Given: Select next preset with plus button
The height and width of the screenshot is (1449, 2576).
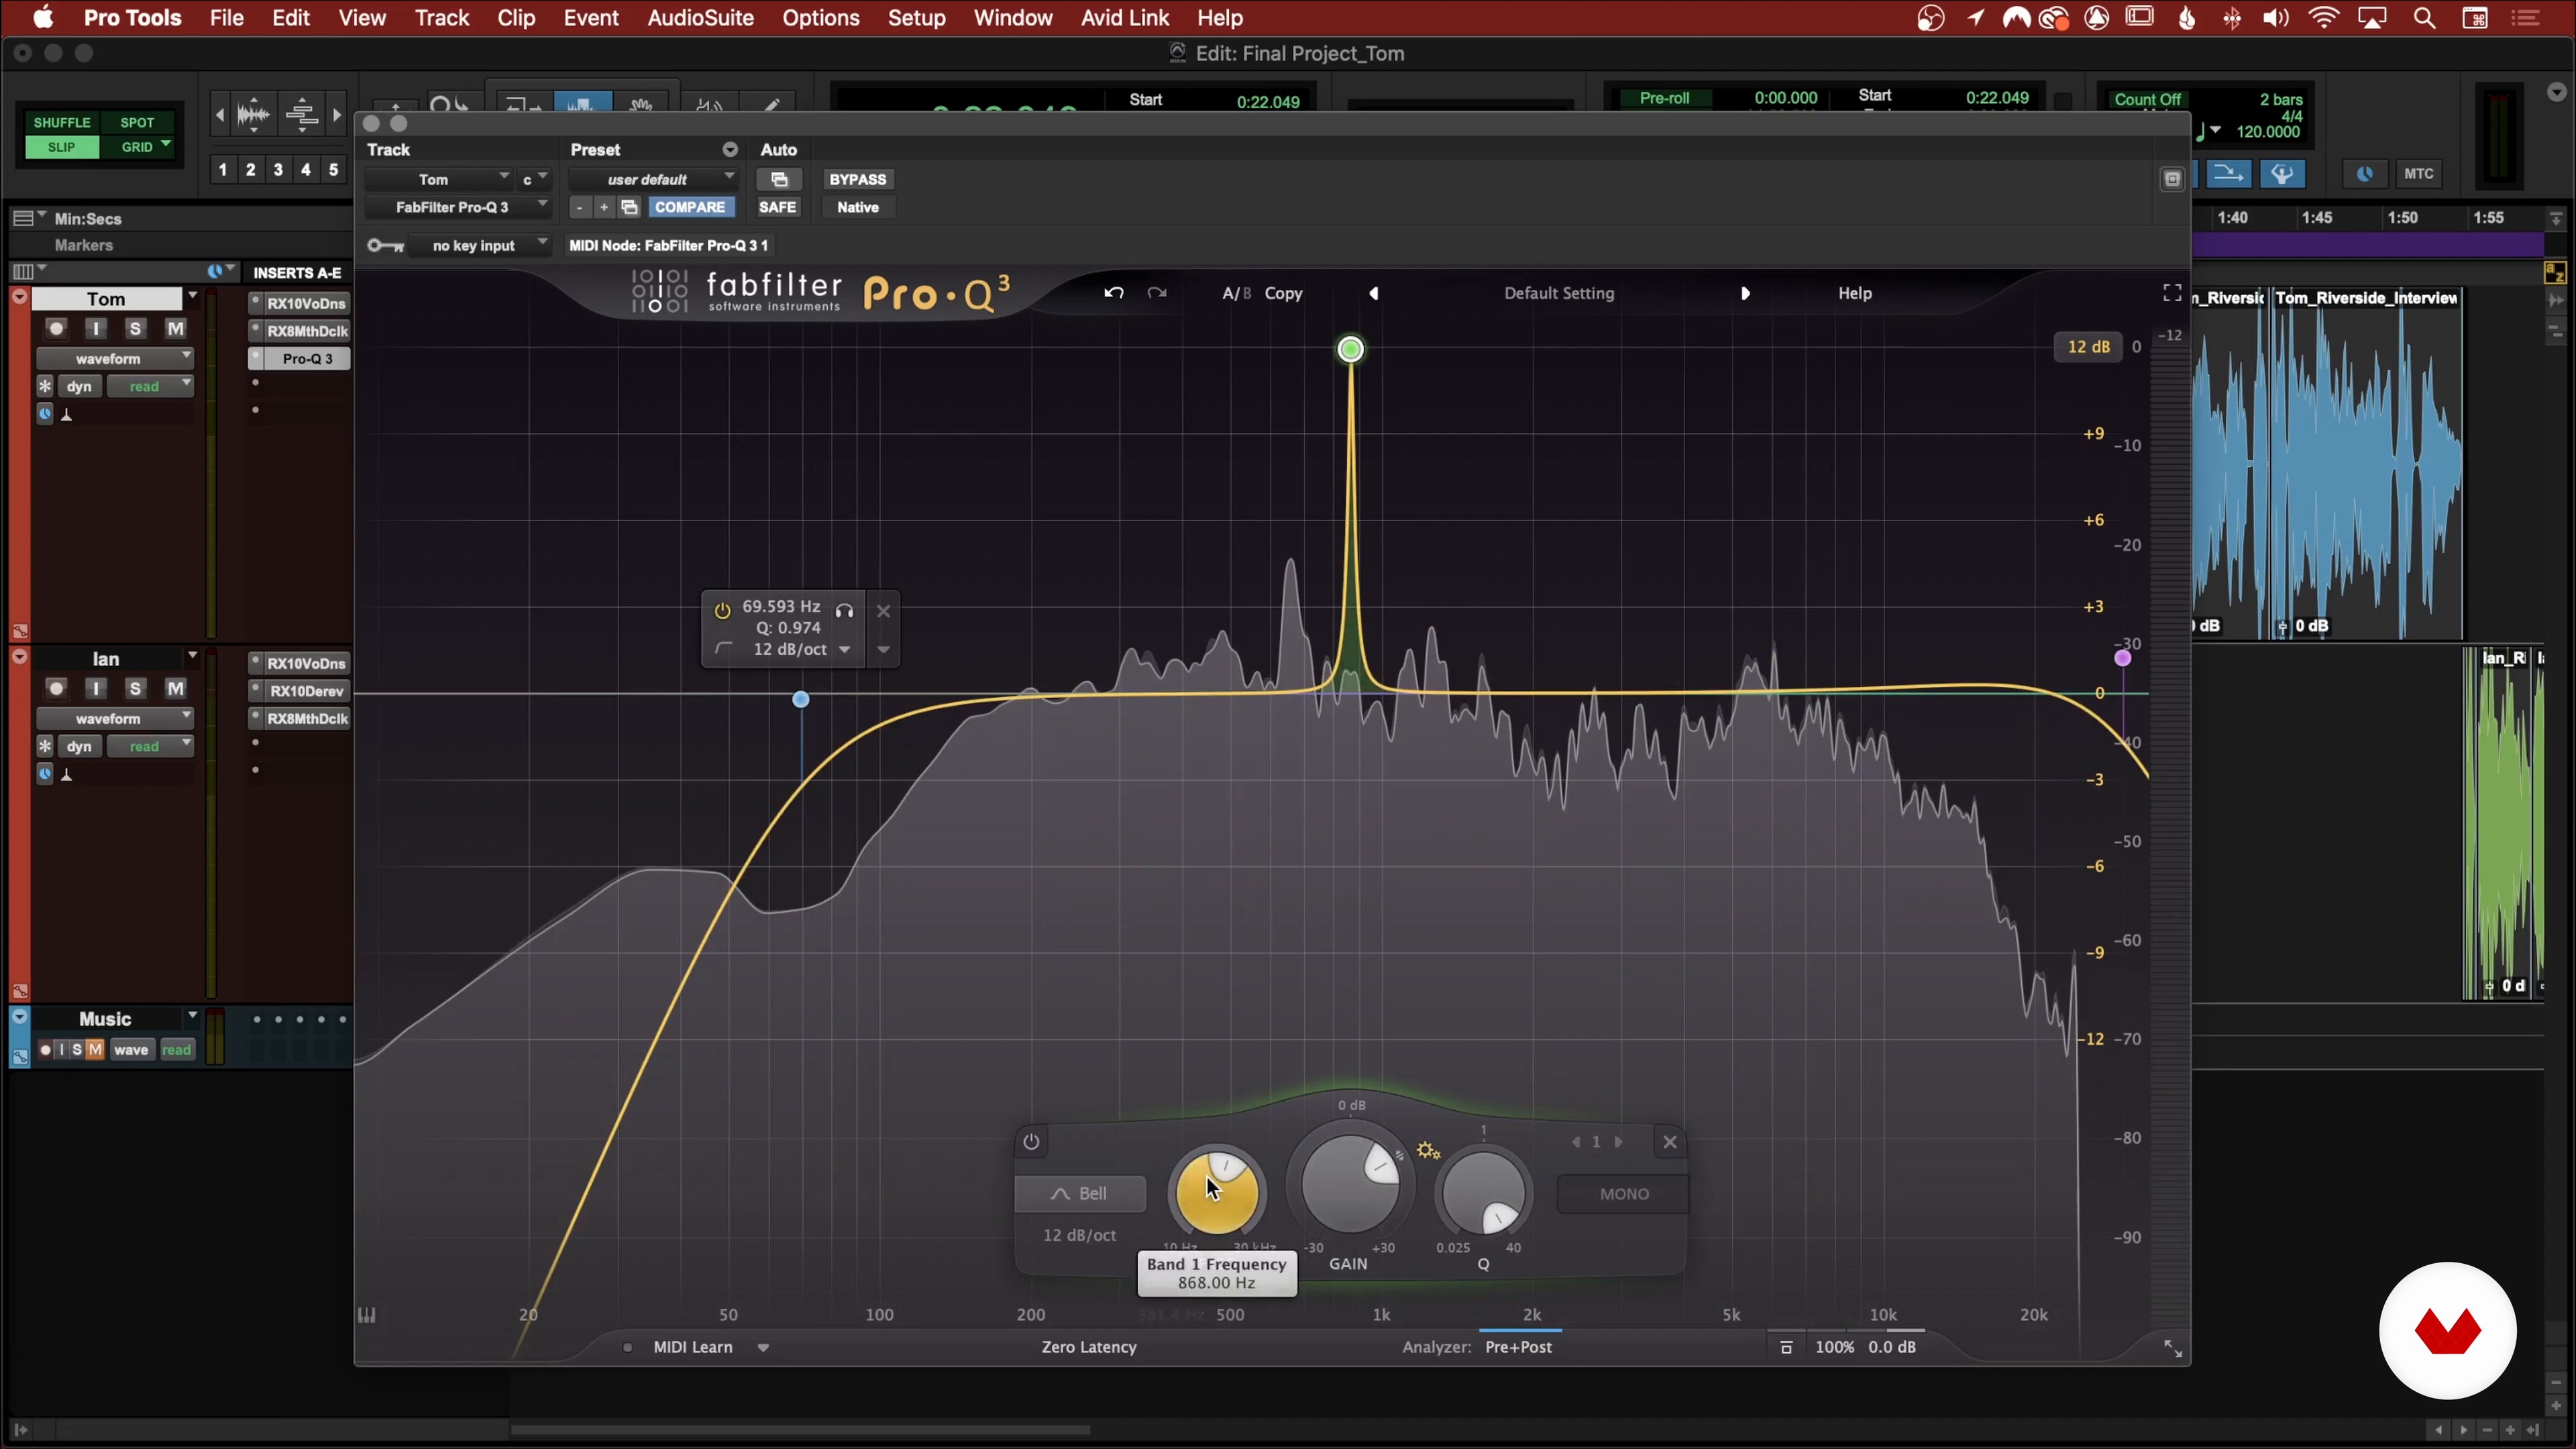Looking at the screenshot, I should pyautogui.click(x=603, y=207).
